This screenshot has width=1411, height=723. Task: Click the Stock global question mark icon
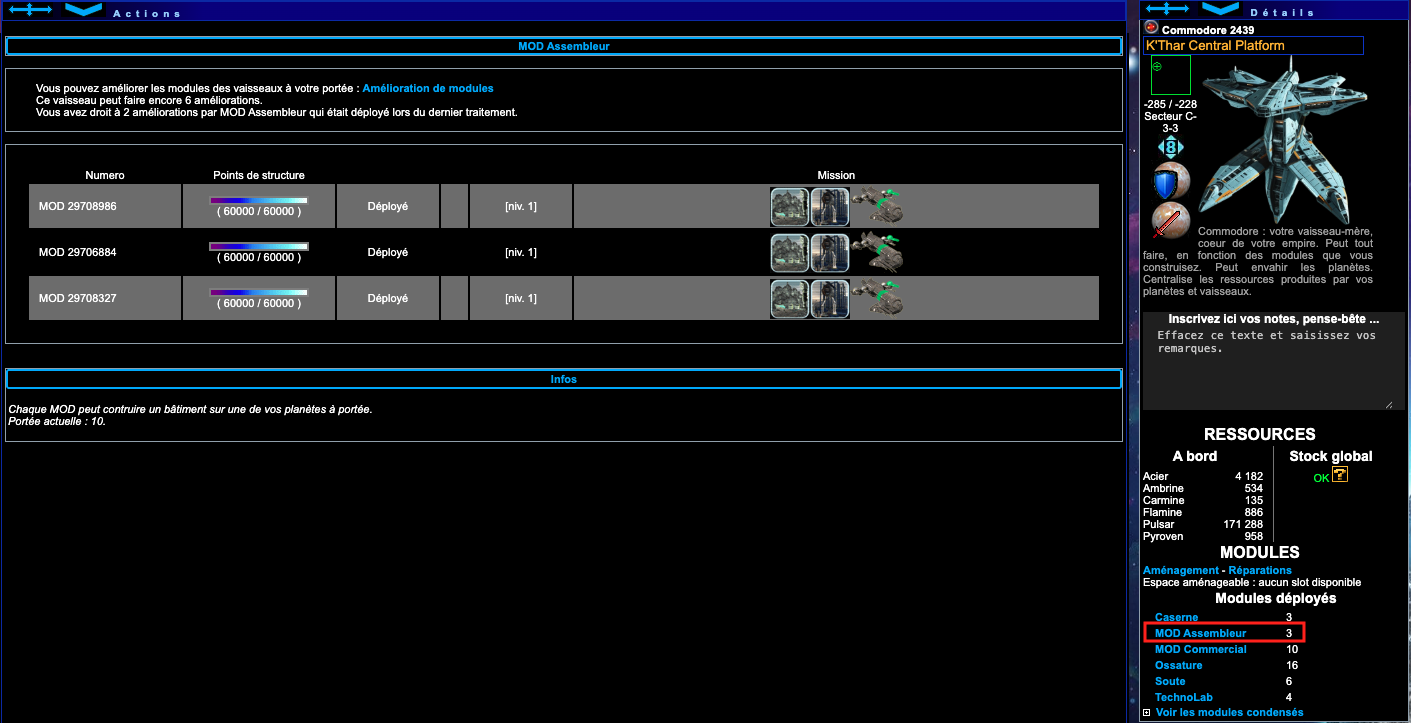[x=1340, y=475]
